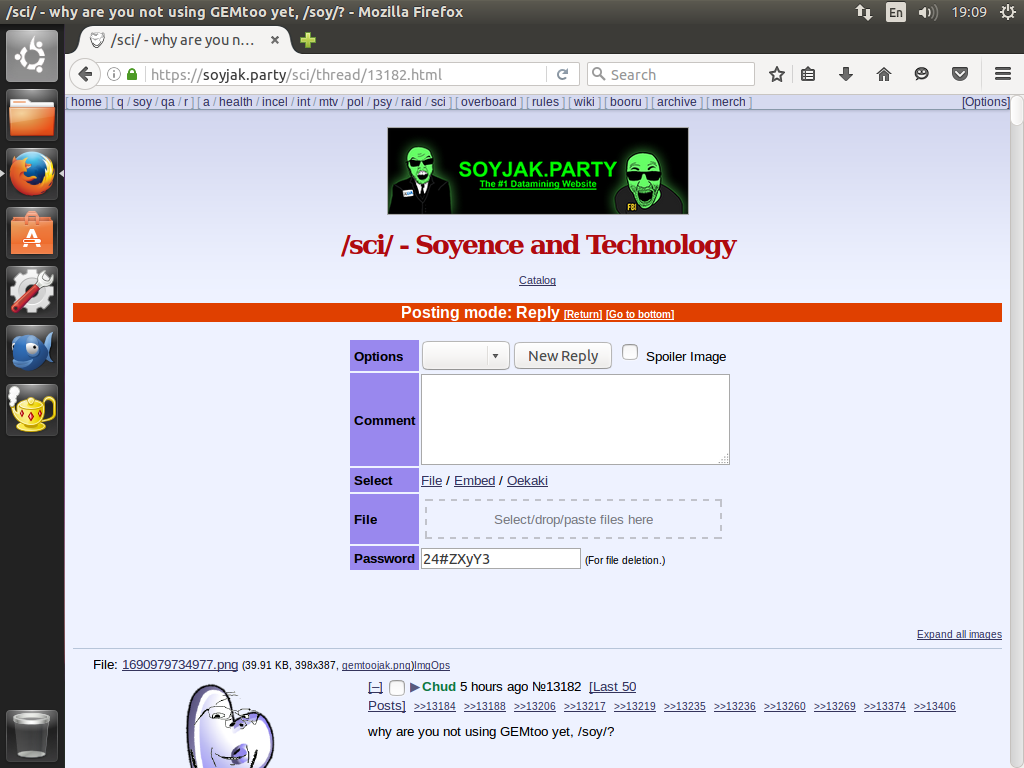This screenshot has width=1024, height=768.
Task: Open the Catalog link
Action: pyautogui.click(x=537, y=281)
